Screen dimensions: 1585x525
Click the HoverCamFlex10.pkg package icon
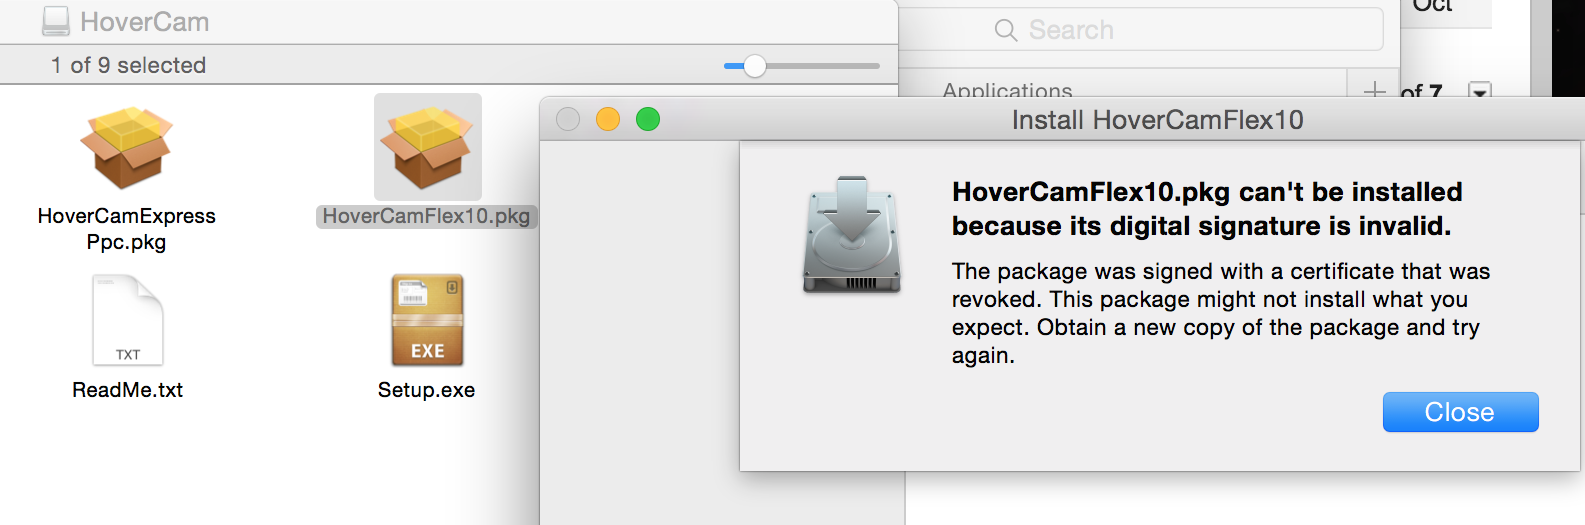pos(427,148)
